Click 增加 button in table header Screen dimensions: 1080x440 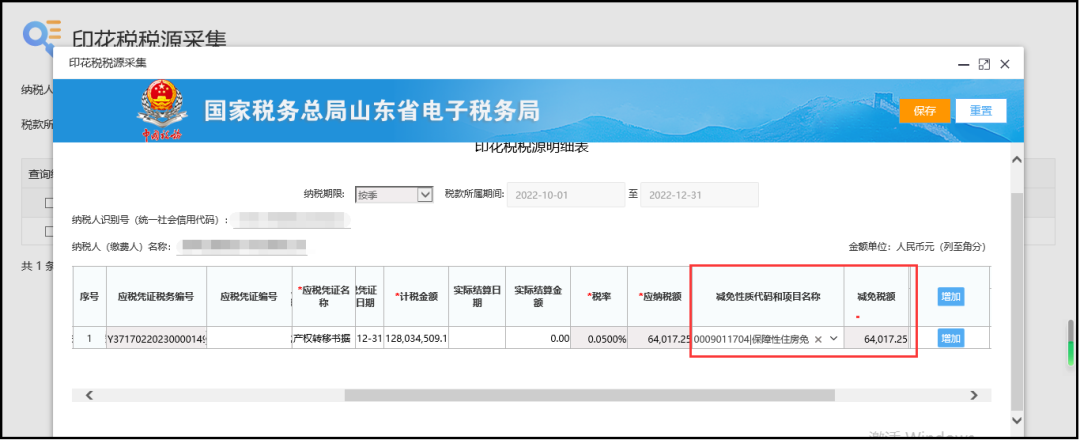951,297
